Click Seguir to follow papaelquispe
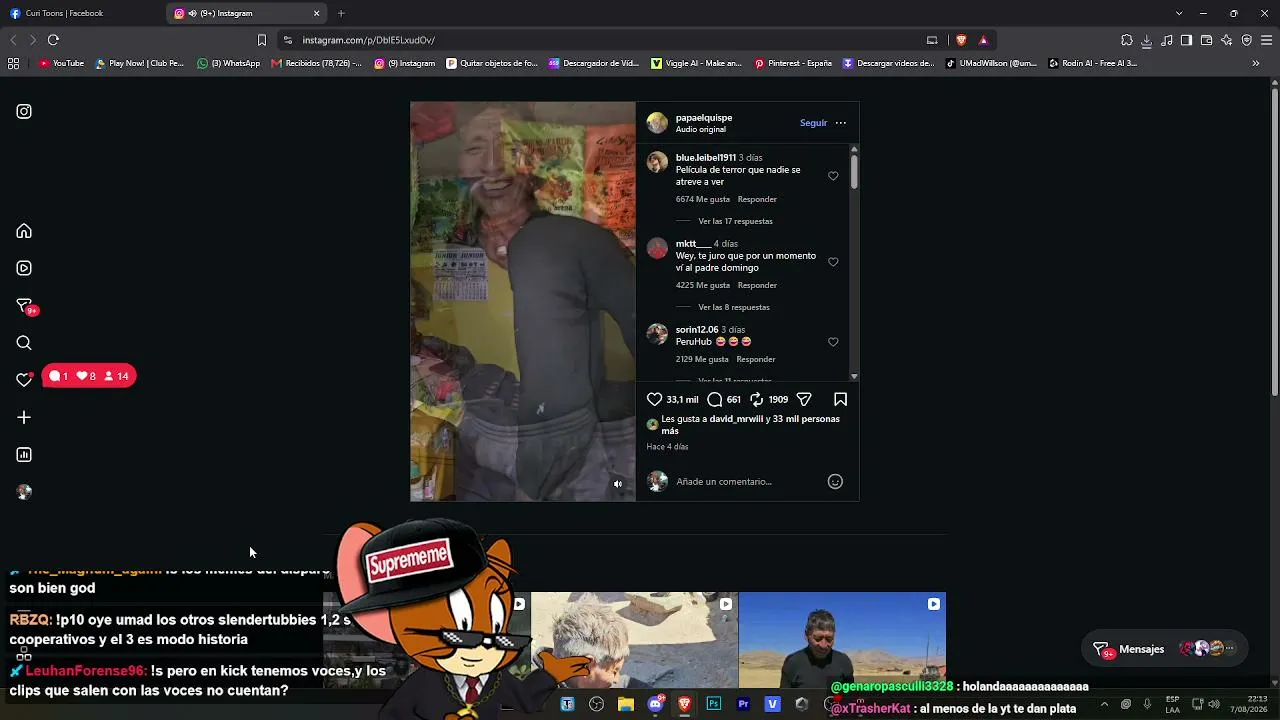1280x720 pixels. click(813, 123)
